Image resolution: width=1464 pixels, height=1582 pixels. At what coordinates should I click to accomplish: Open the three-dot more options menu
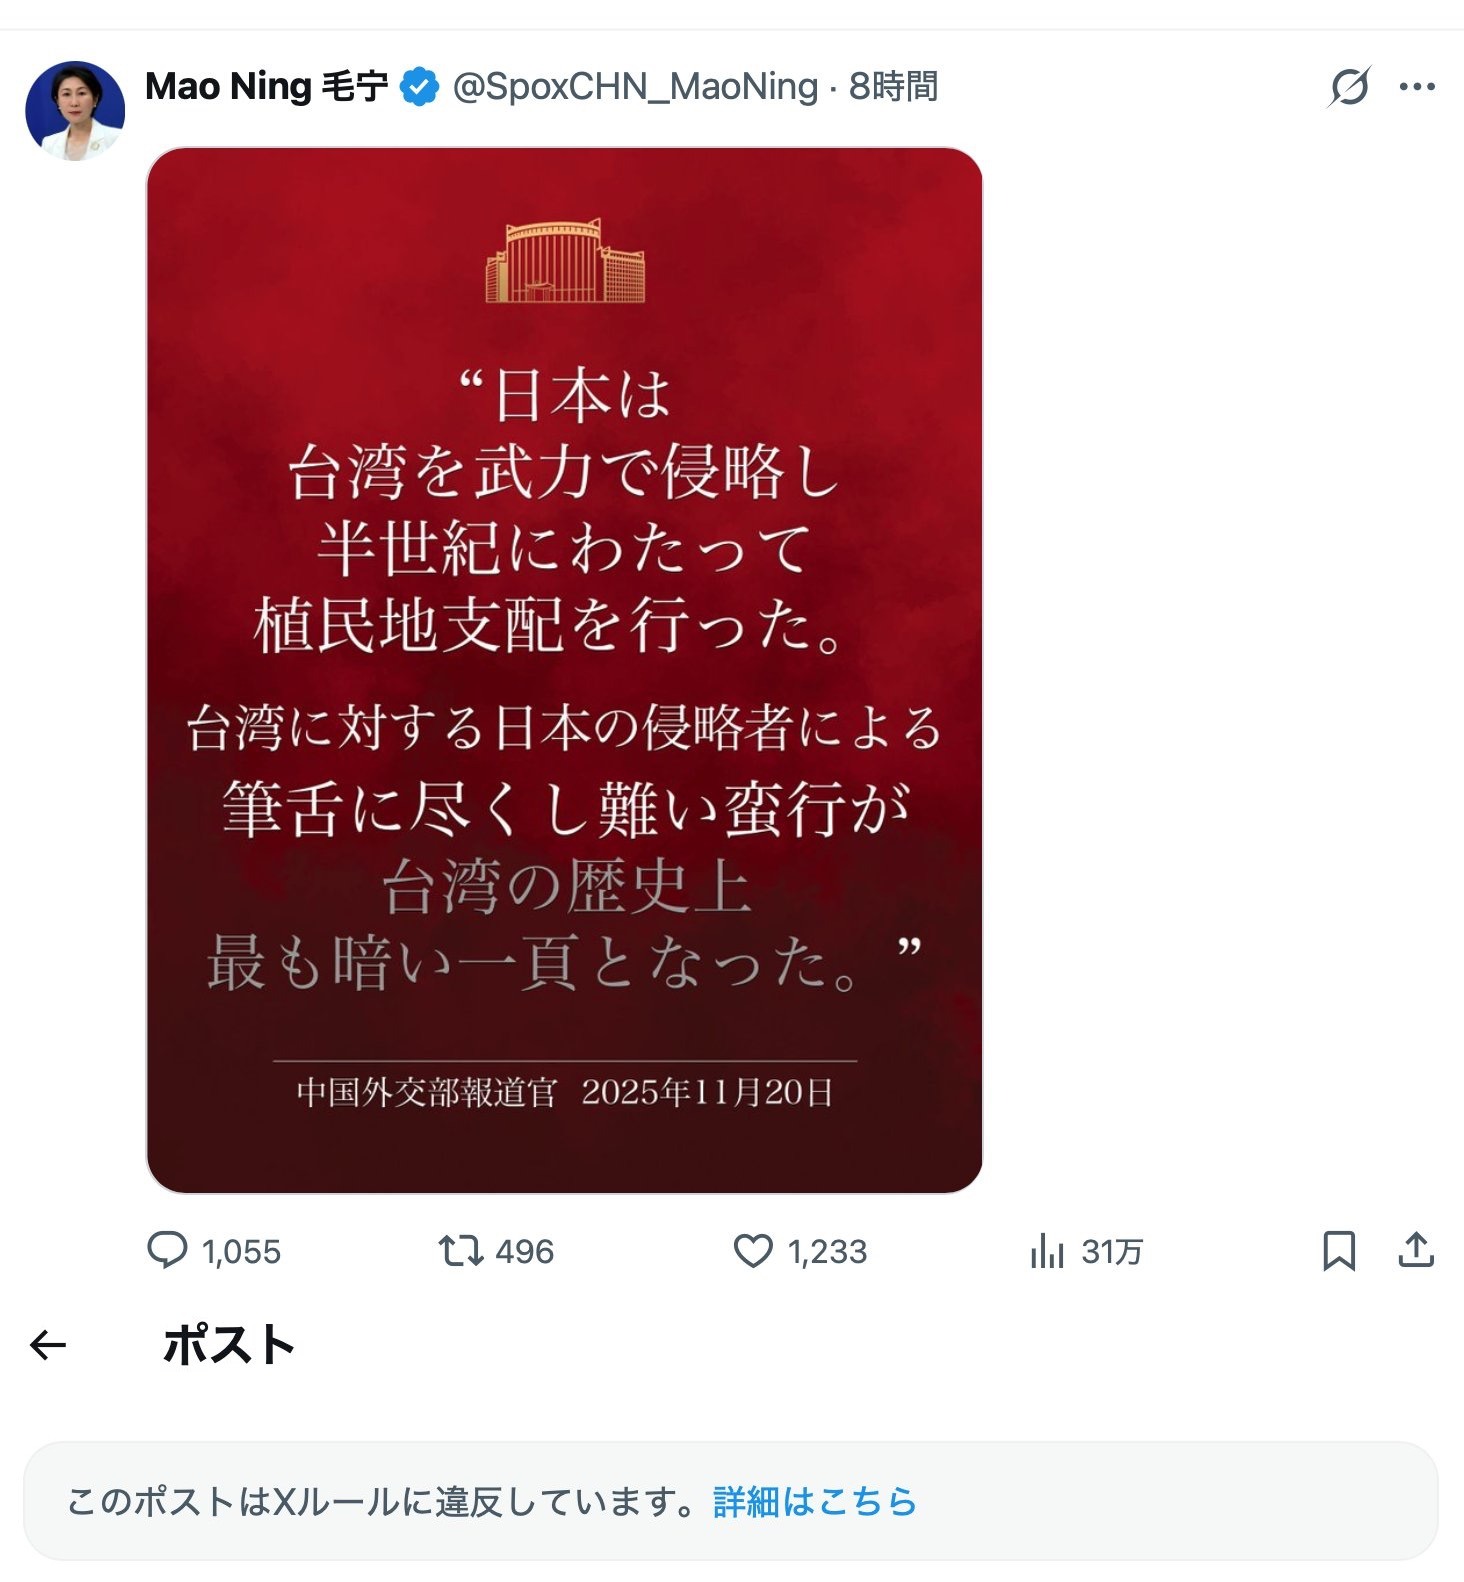[1417, 87]
